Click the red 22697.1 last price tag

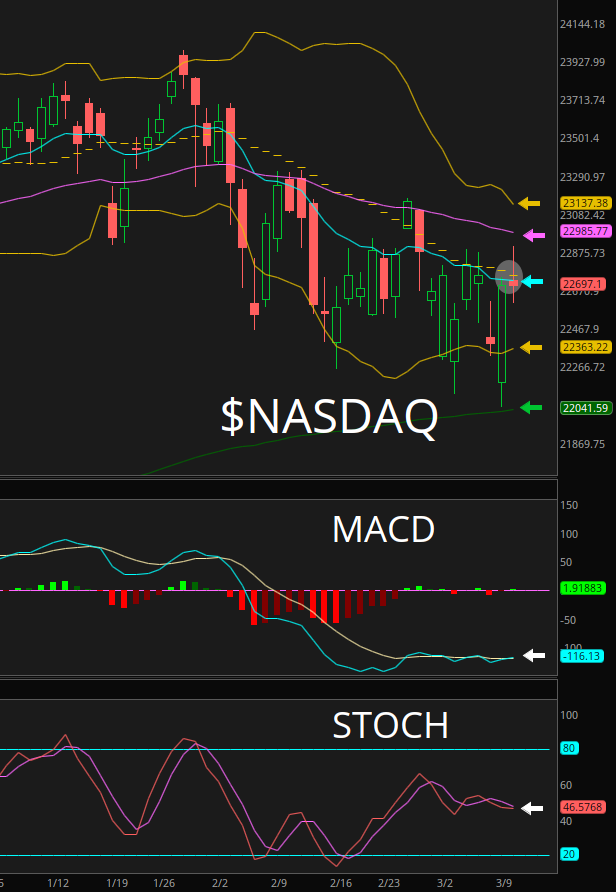583,283
